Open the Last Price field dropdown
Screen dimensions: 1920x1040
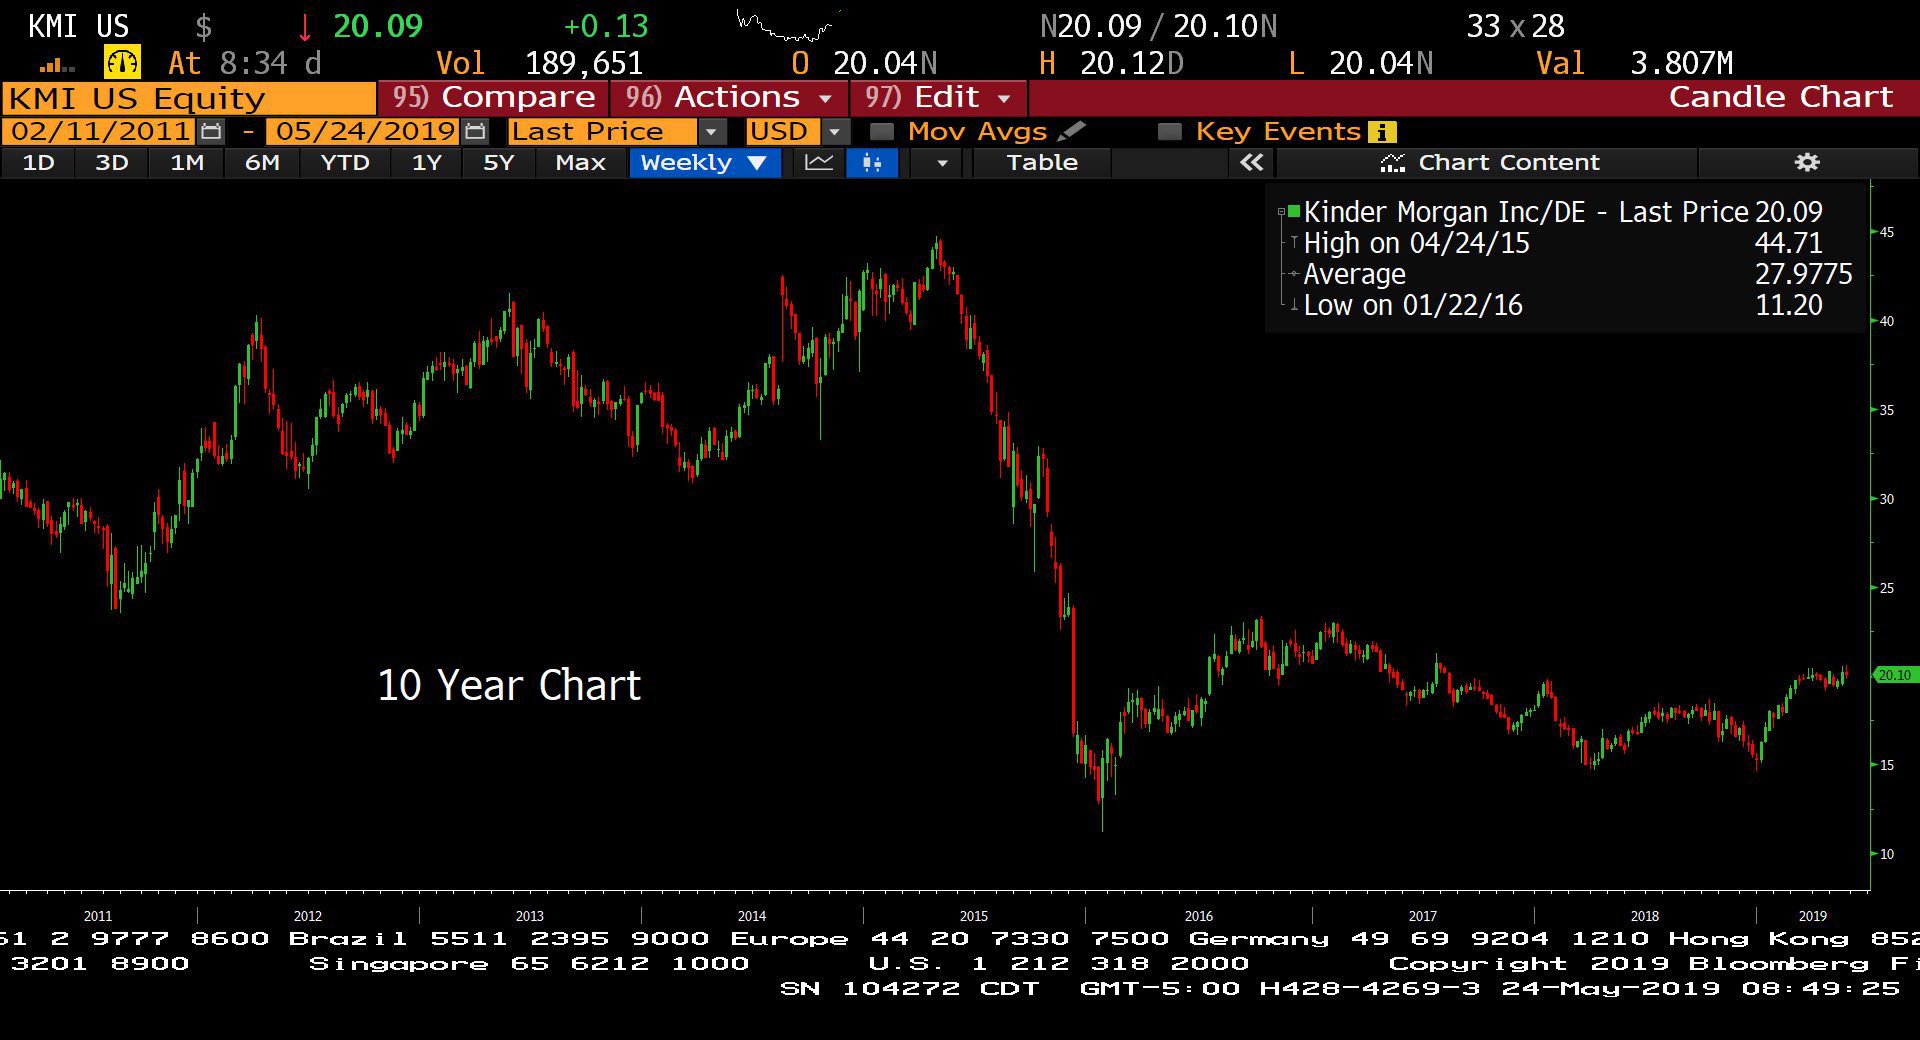pyautogui.click(x=711, y=132)
